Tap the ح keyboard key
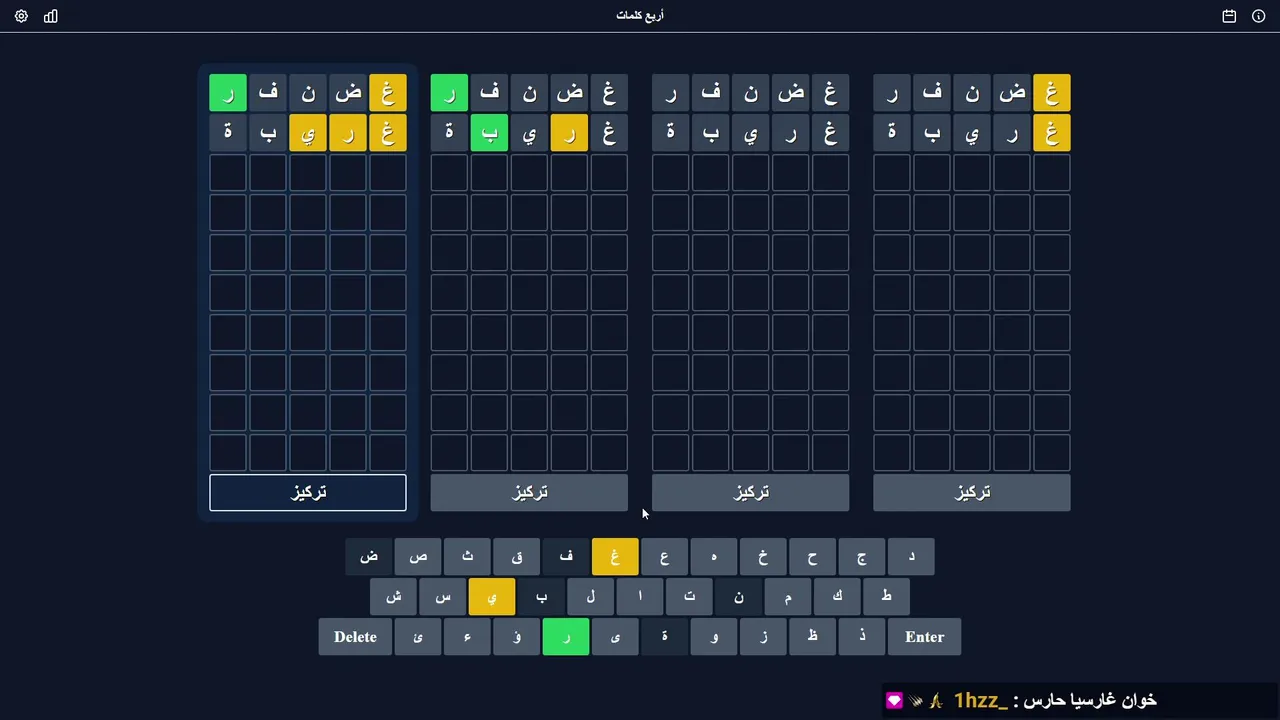This screenshot has width=1280, height=720. click(x=813, y=557)
